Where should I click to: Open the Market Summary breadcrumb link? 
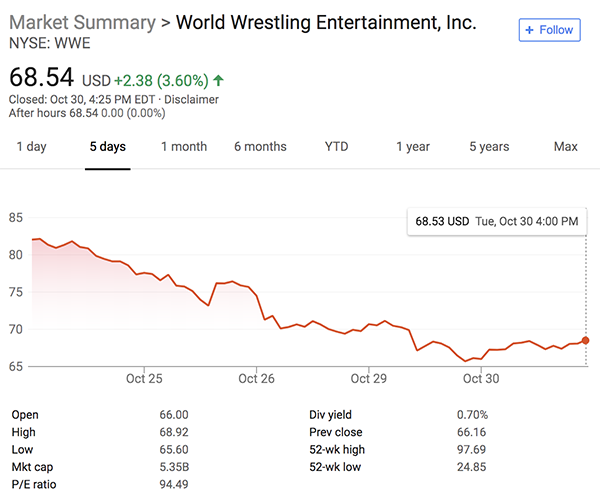point(82,22)
